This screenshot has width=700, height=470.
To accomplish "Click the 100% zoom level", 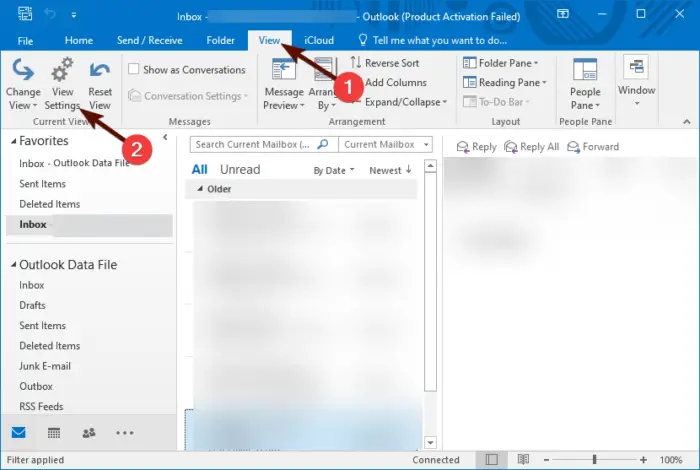I will pos(671,460).
